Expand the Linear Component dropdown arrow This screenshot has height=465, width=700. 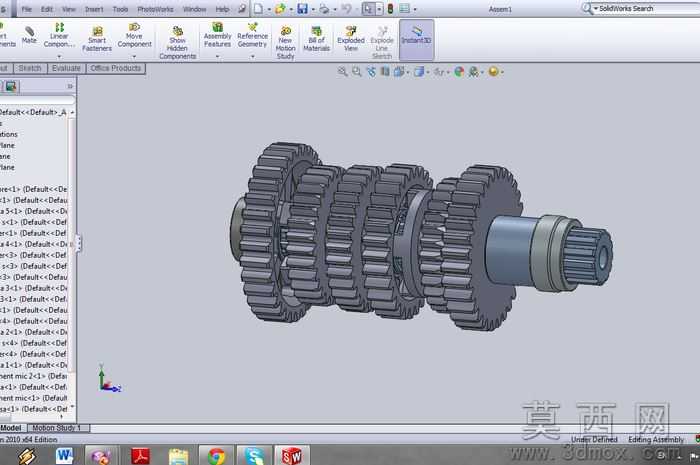pos(59,57)
